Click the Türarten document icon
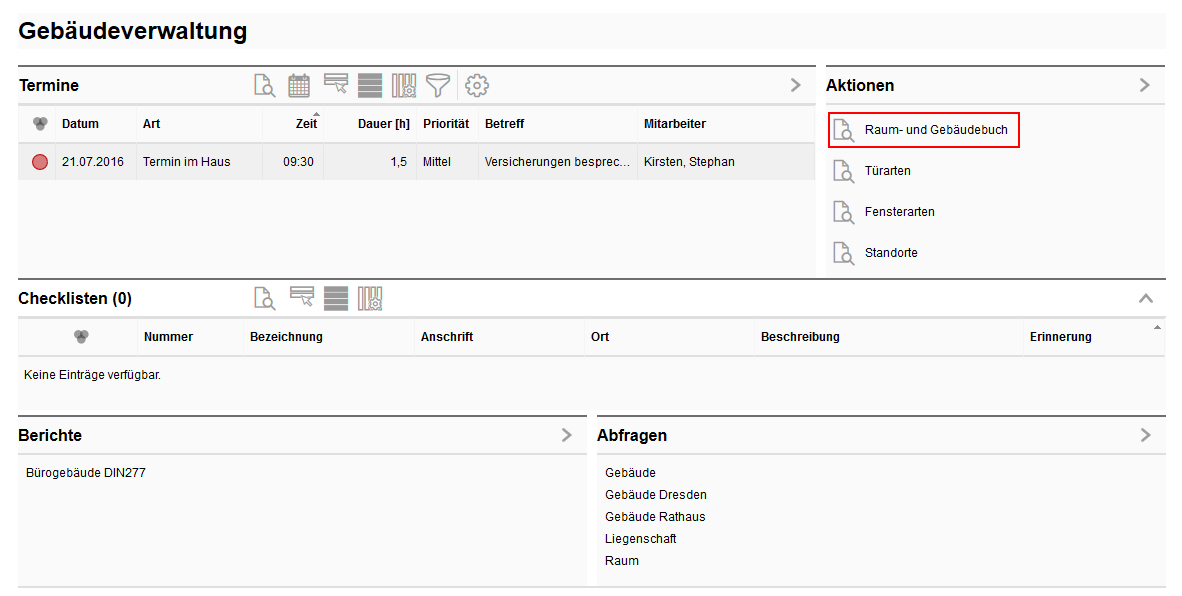The width and height of the screenshot is (1182, 596). click(x=844, y=171)
